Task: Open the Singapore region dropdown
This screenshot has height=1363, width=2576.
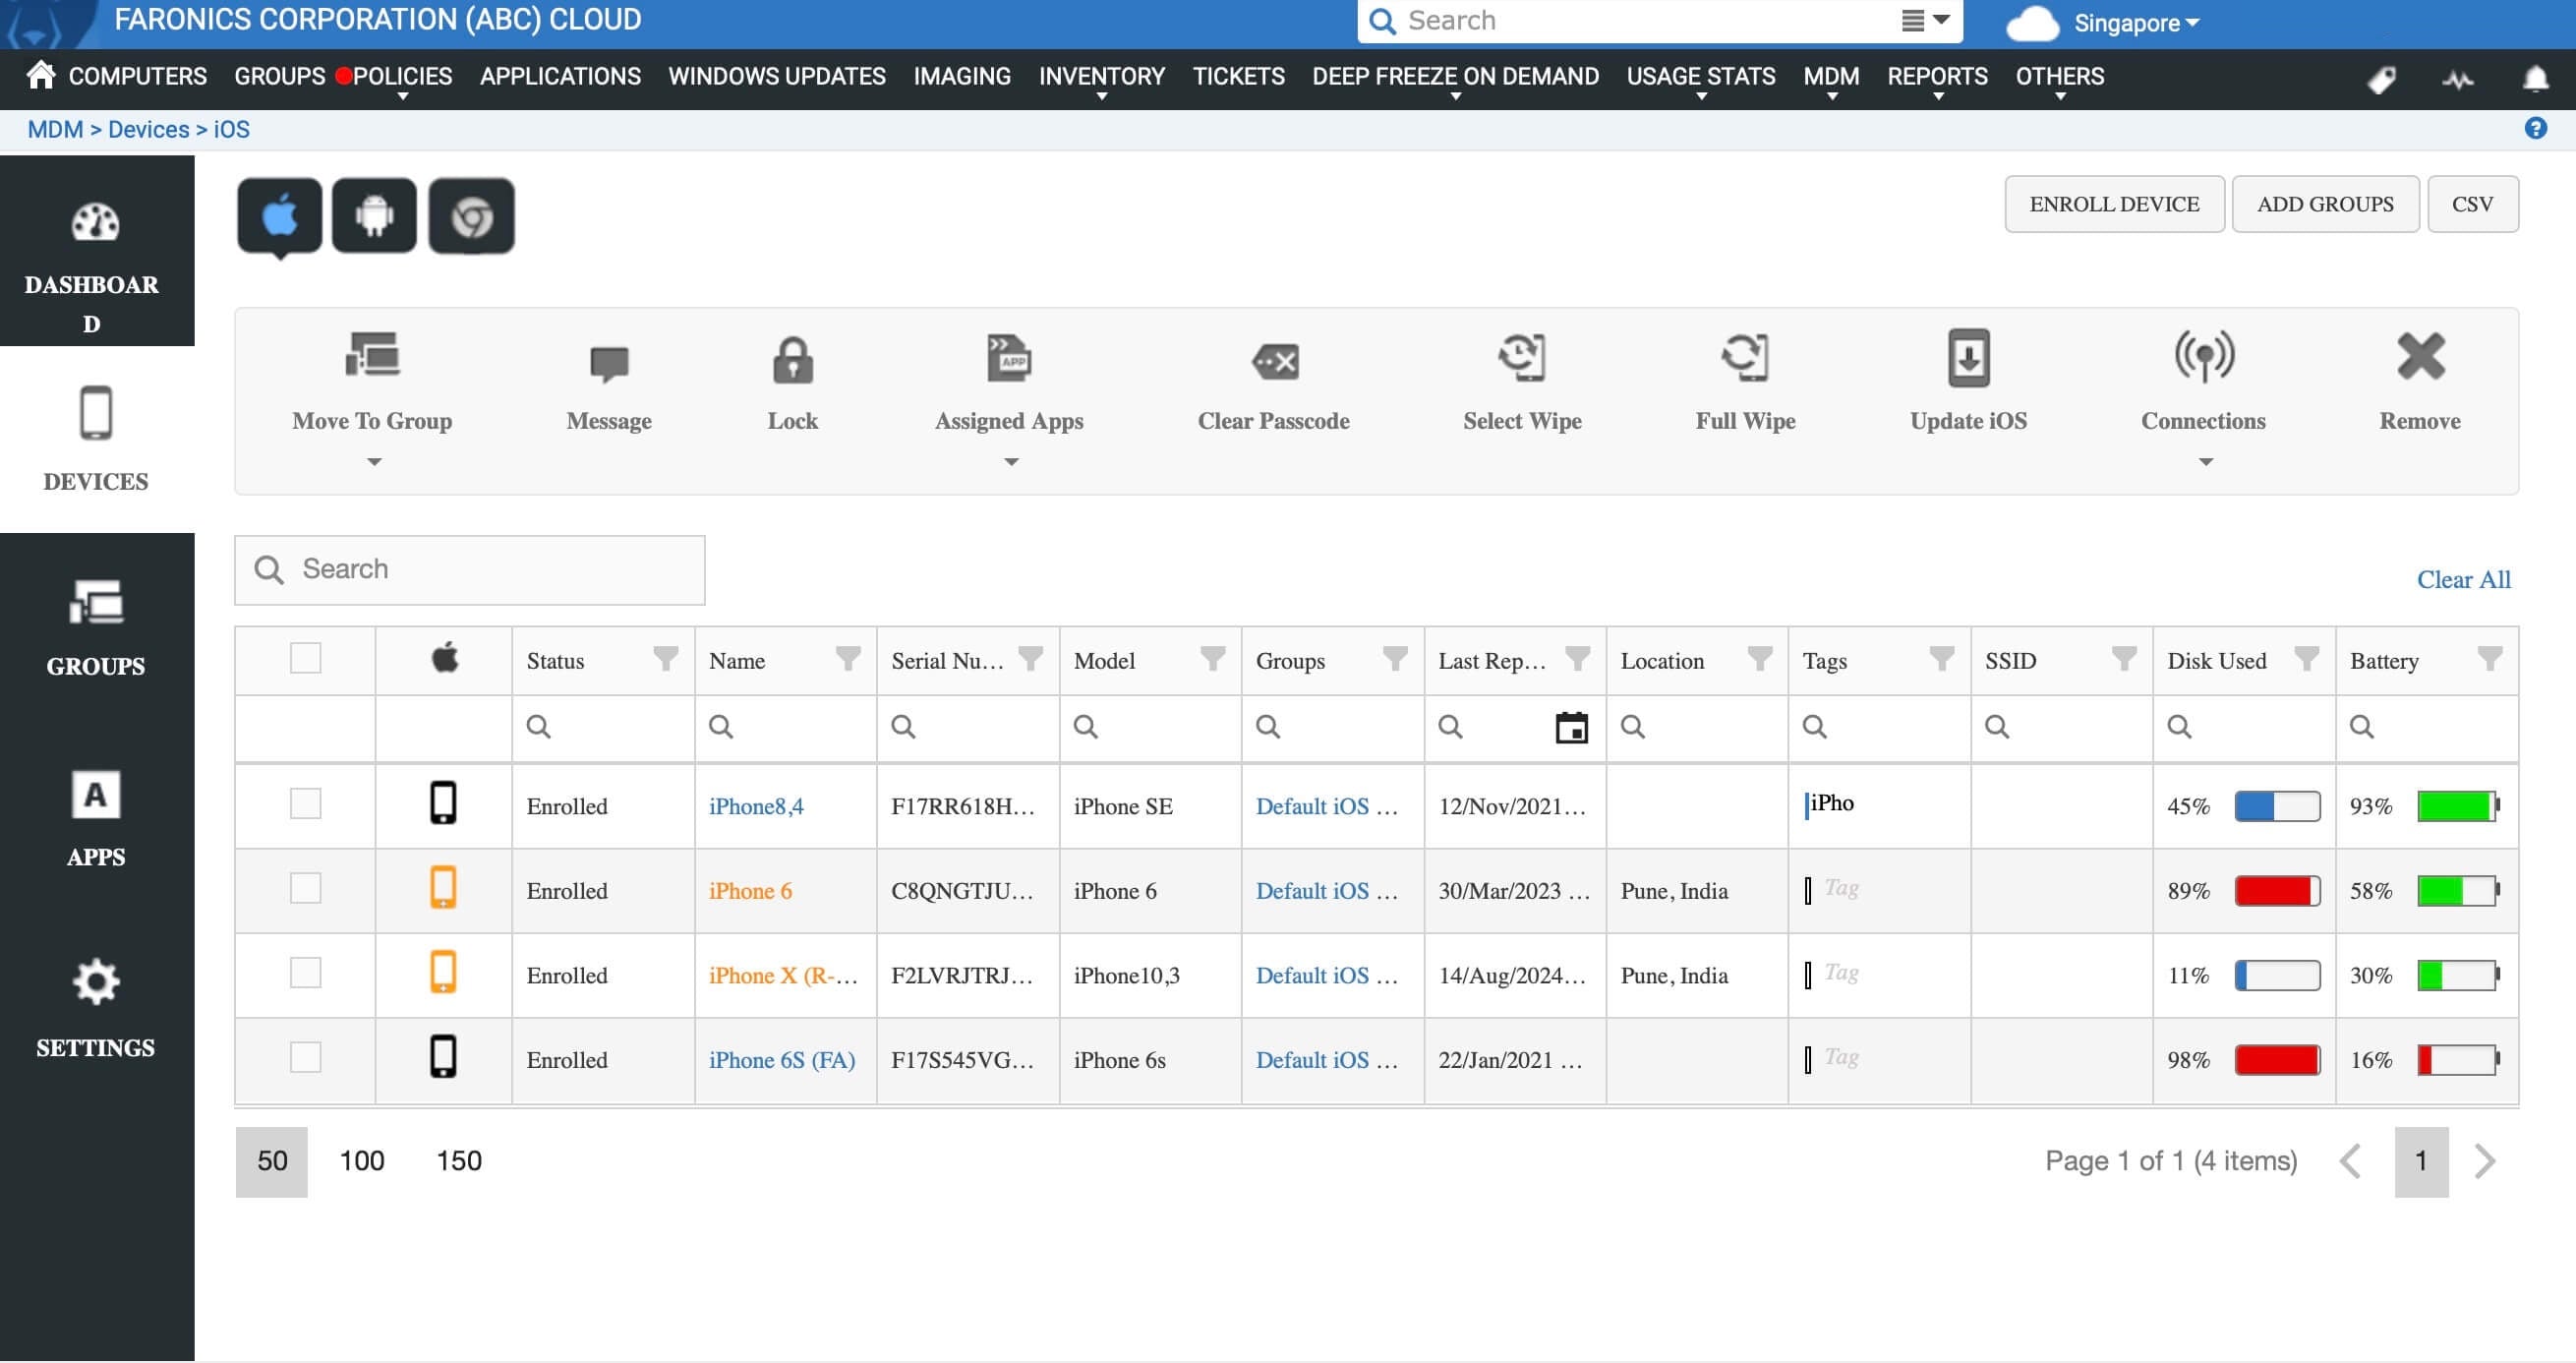Action: 2136,23
